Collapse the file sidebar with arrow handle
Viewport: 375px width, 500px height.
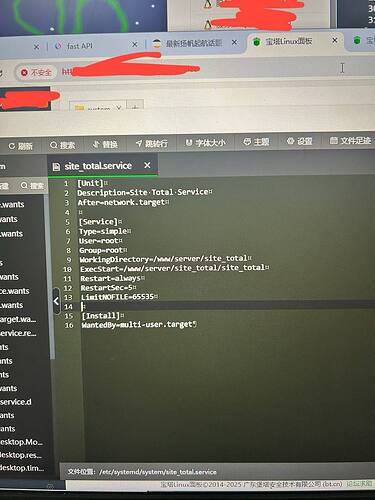coord(56,301)
